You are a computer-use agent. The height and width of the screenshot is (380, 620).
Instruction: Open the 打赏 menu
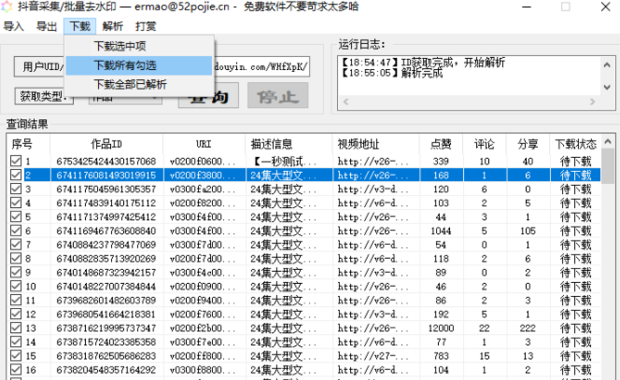pyautogui.click(x=146, y=26)
